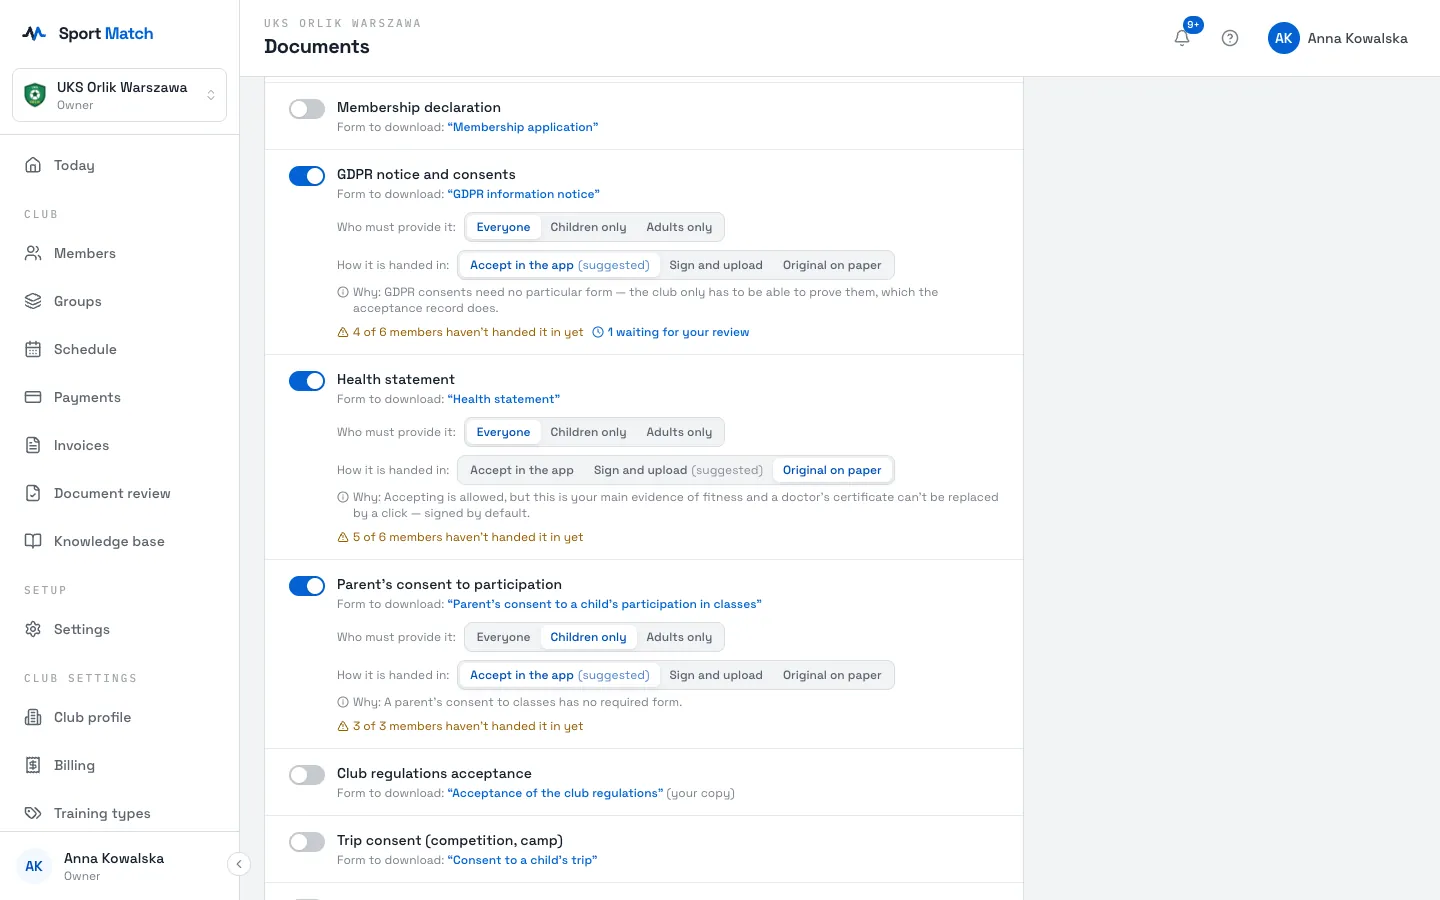
Task: Disable the GDPR notice and consents toggle
Action: click(x=307, y=176)
